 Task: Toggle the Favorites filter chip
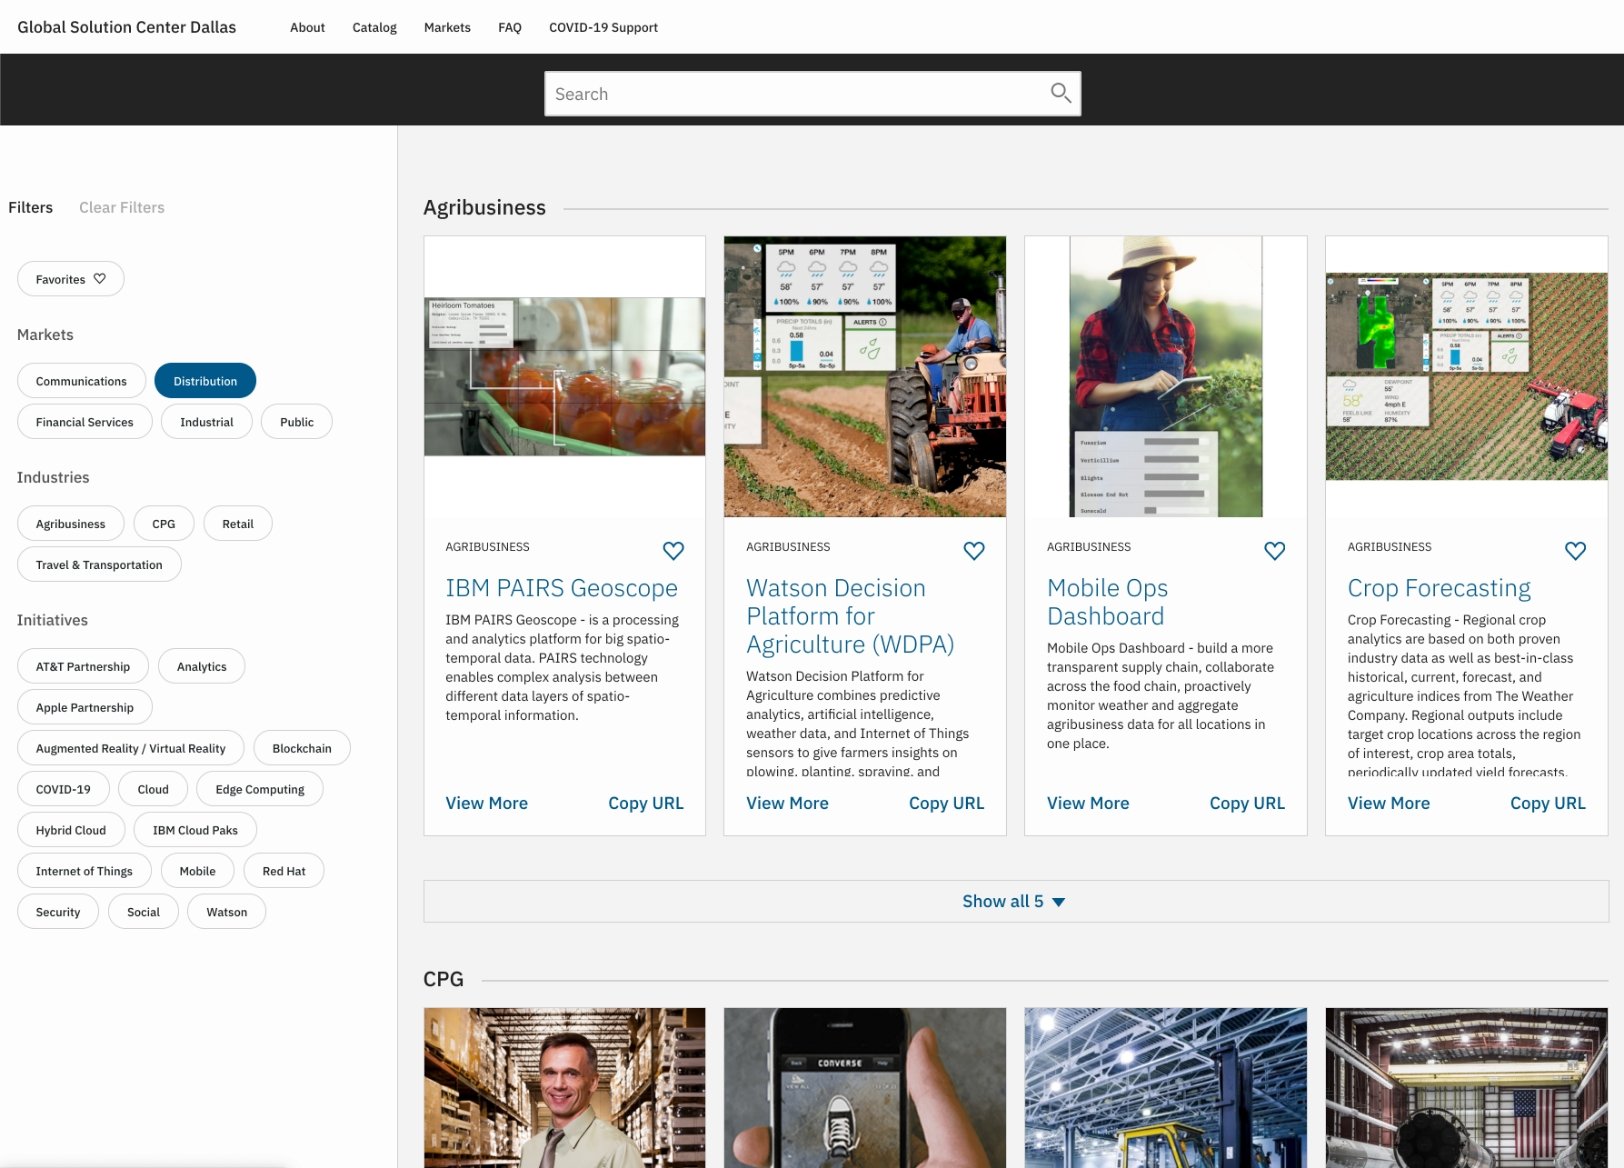71,279
